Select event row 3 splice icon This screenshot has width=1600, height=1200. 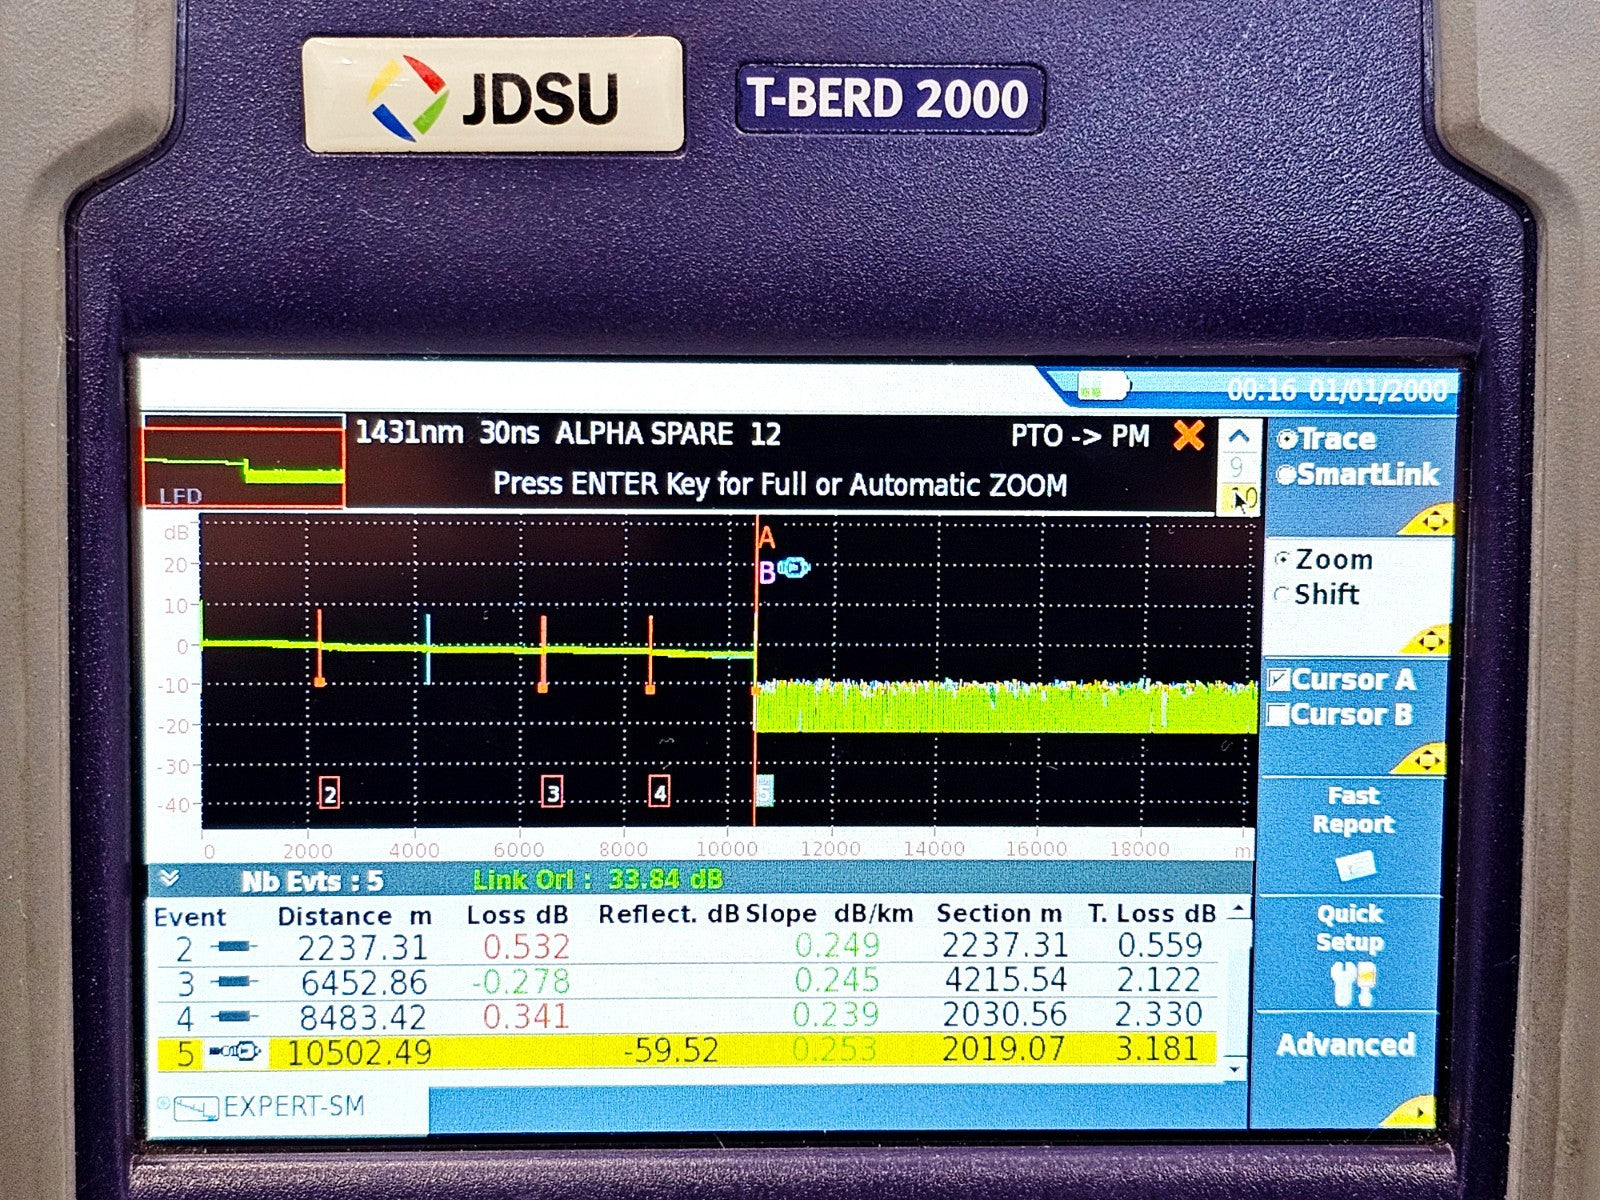click(235, 983)
